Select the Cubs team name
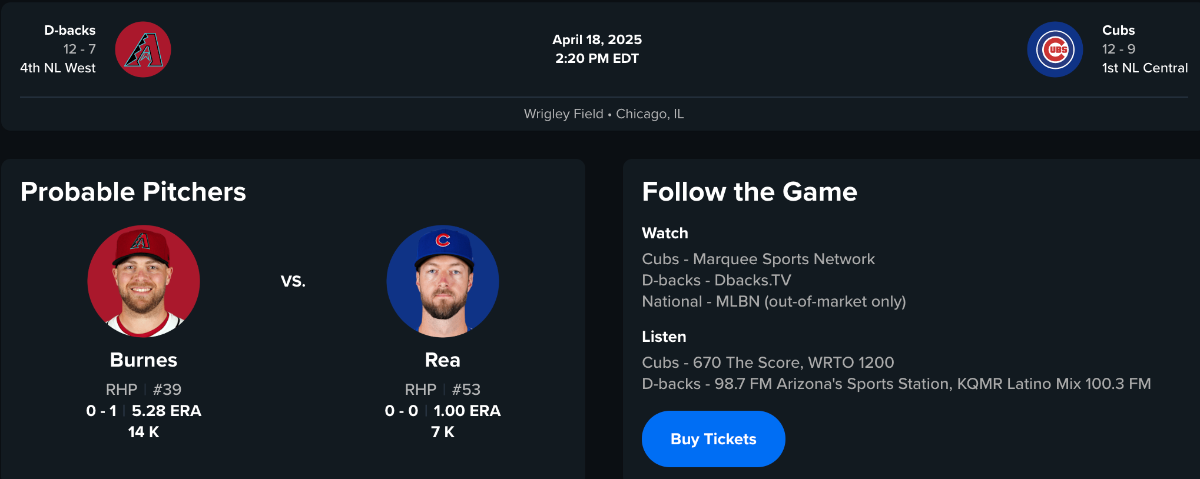Screen dimensions: 1200x479 (1119, 30)
